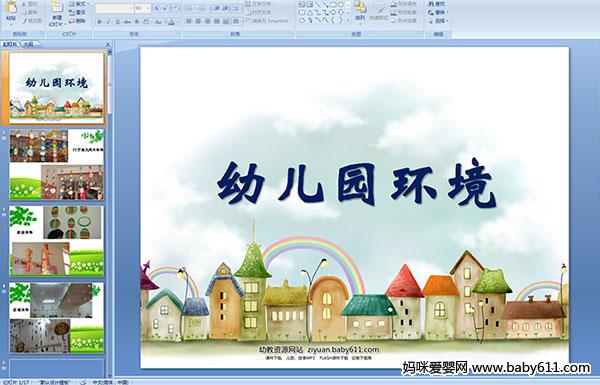
Task: Click the Layout (版式) button
Action: pos(78,4)
